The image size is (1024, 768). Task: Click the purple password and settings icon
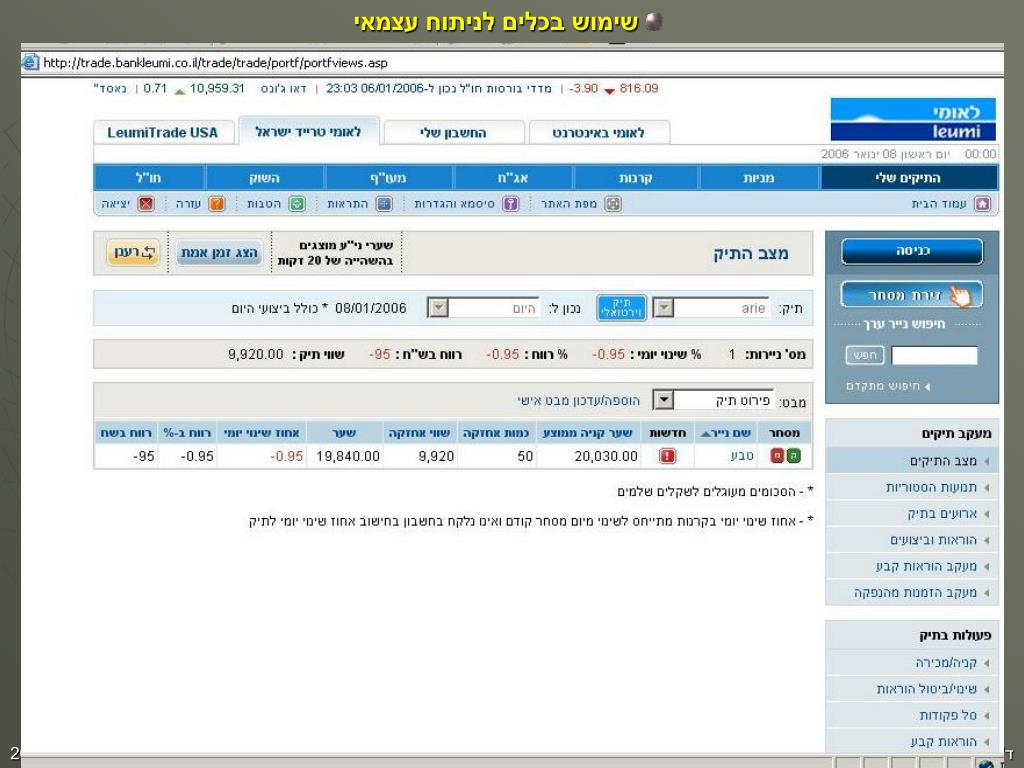[x=510, y=204]
